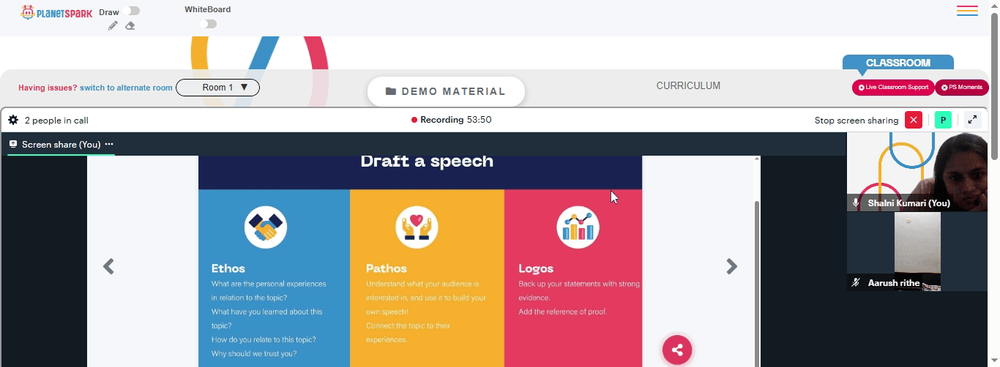The height and width of the screenshot is (367, 1000).
Task: Click Aarush rithe's muted mic icon
Action: (856, 283)
